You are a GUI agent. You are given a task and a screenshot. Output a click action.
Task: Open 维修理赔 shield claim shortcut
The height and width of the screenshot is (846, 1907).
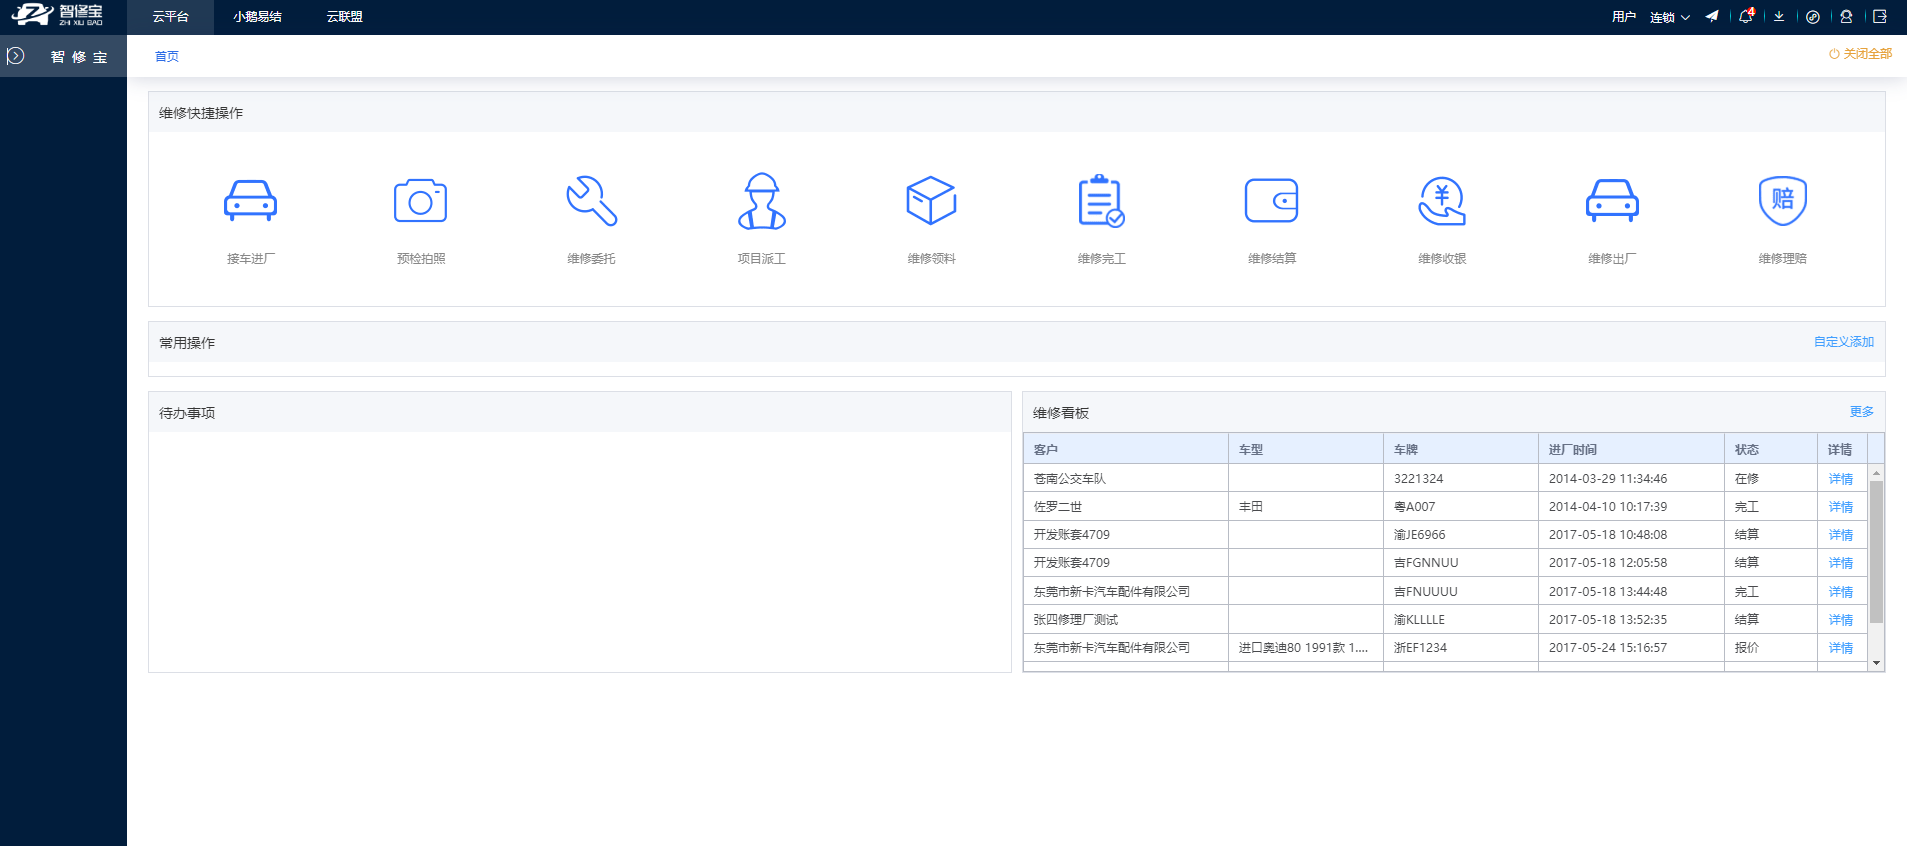coord(1782,201)
